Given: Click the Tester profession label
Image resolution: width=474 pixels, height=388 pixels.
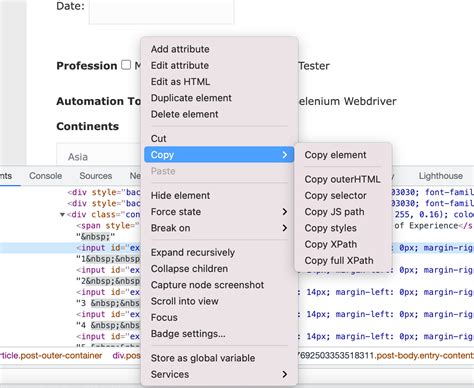Looking at the screenshot, I should coord(314,66).
